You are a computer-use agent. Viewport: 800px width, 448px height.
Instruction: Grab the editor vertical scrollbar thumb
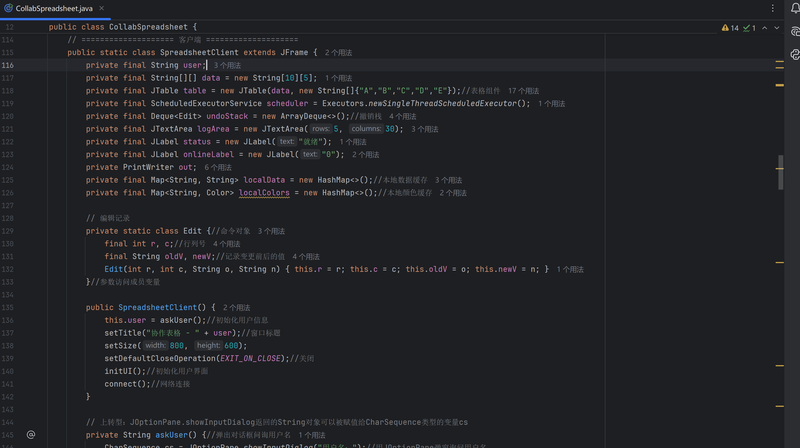pos(780,172)
